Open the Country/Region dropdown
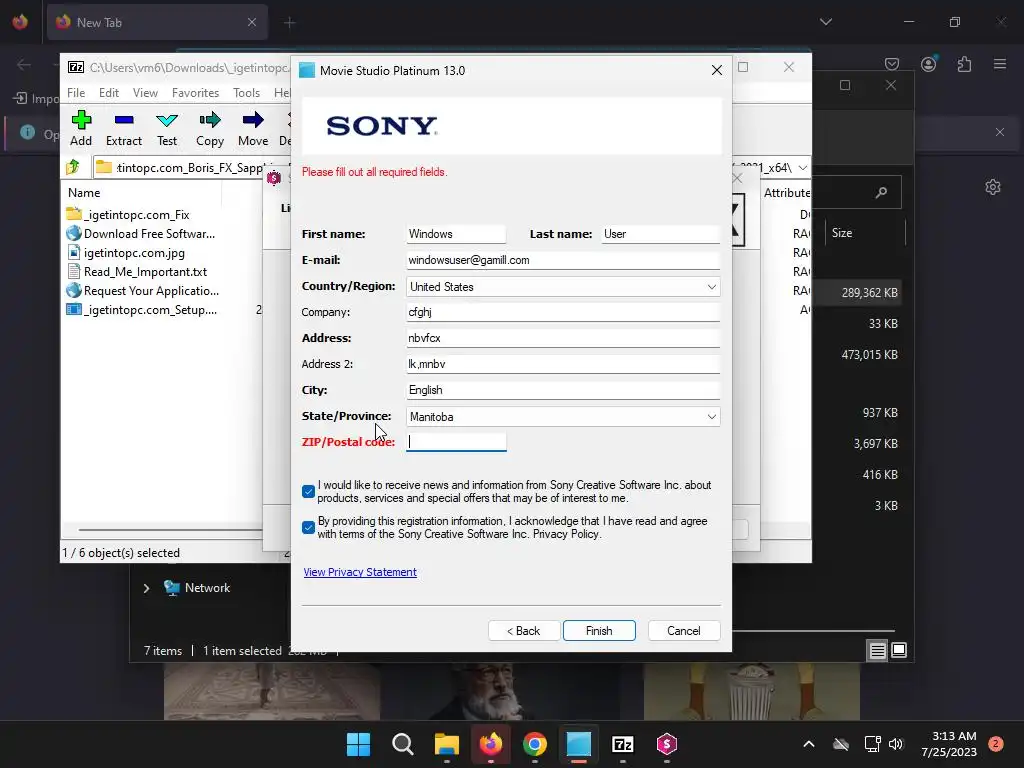Screen dimensions: 1024x768 [711, 287]
